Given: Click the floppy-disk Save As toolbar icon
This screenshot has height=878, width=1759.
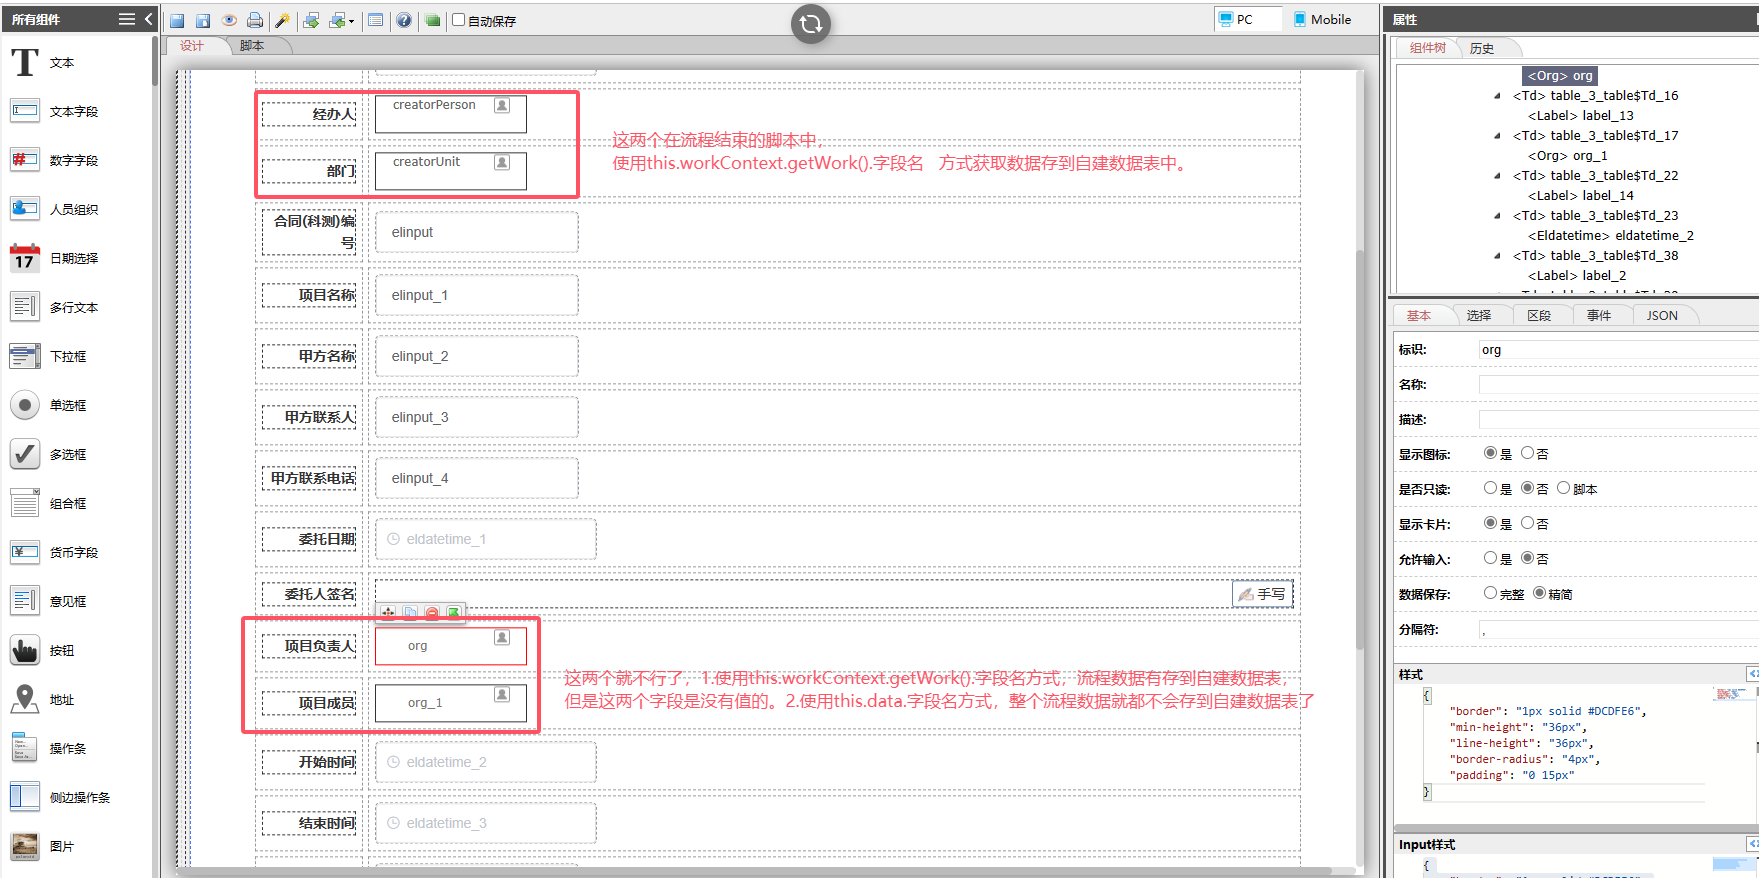Looking at the screenshot, I should pos(203,20).
